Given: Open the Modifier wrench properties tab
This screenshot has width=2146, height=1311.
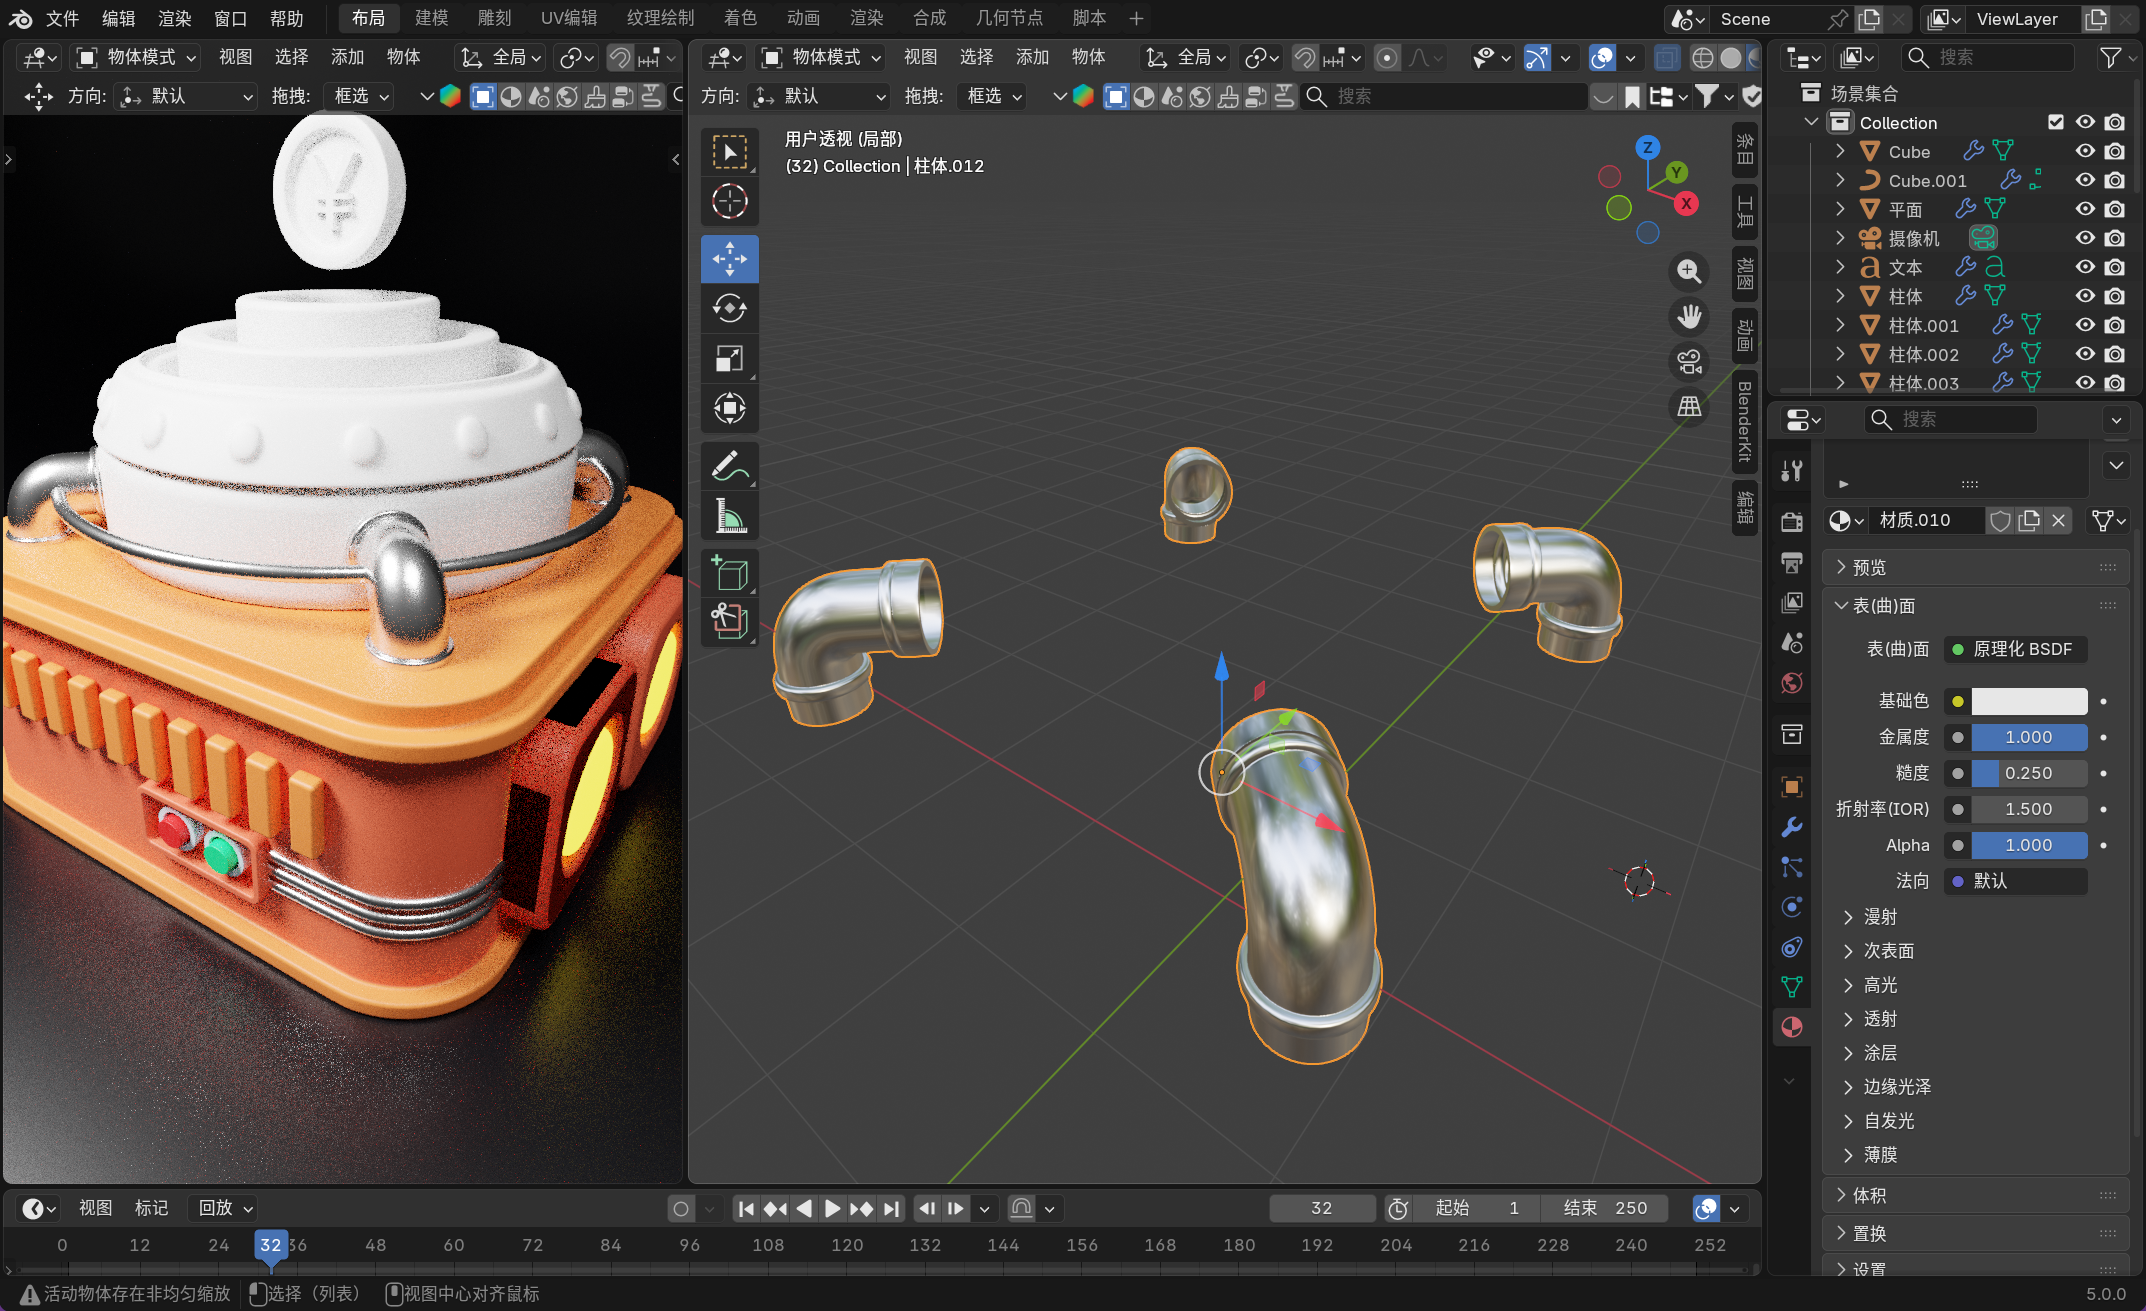Looking at the screenshot, I should 1791,827.
